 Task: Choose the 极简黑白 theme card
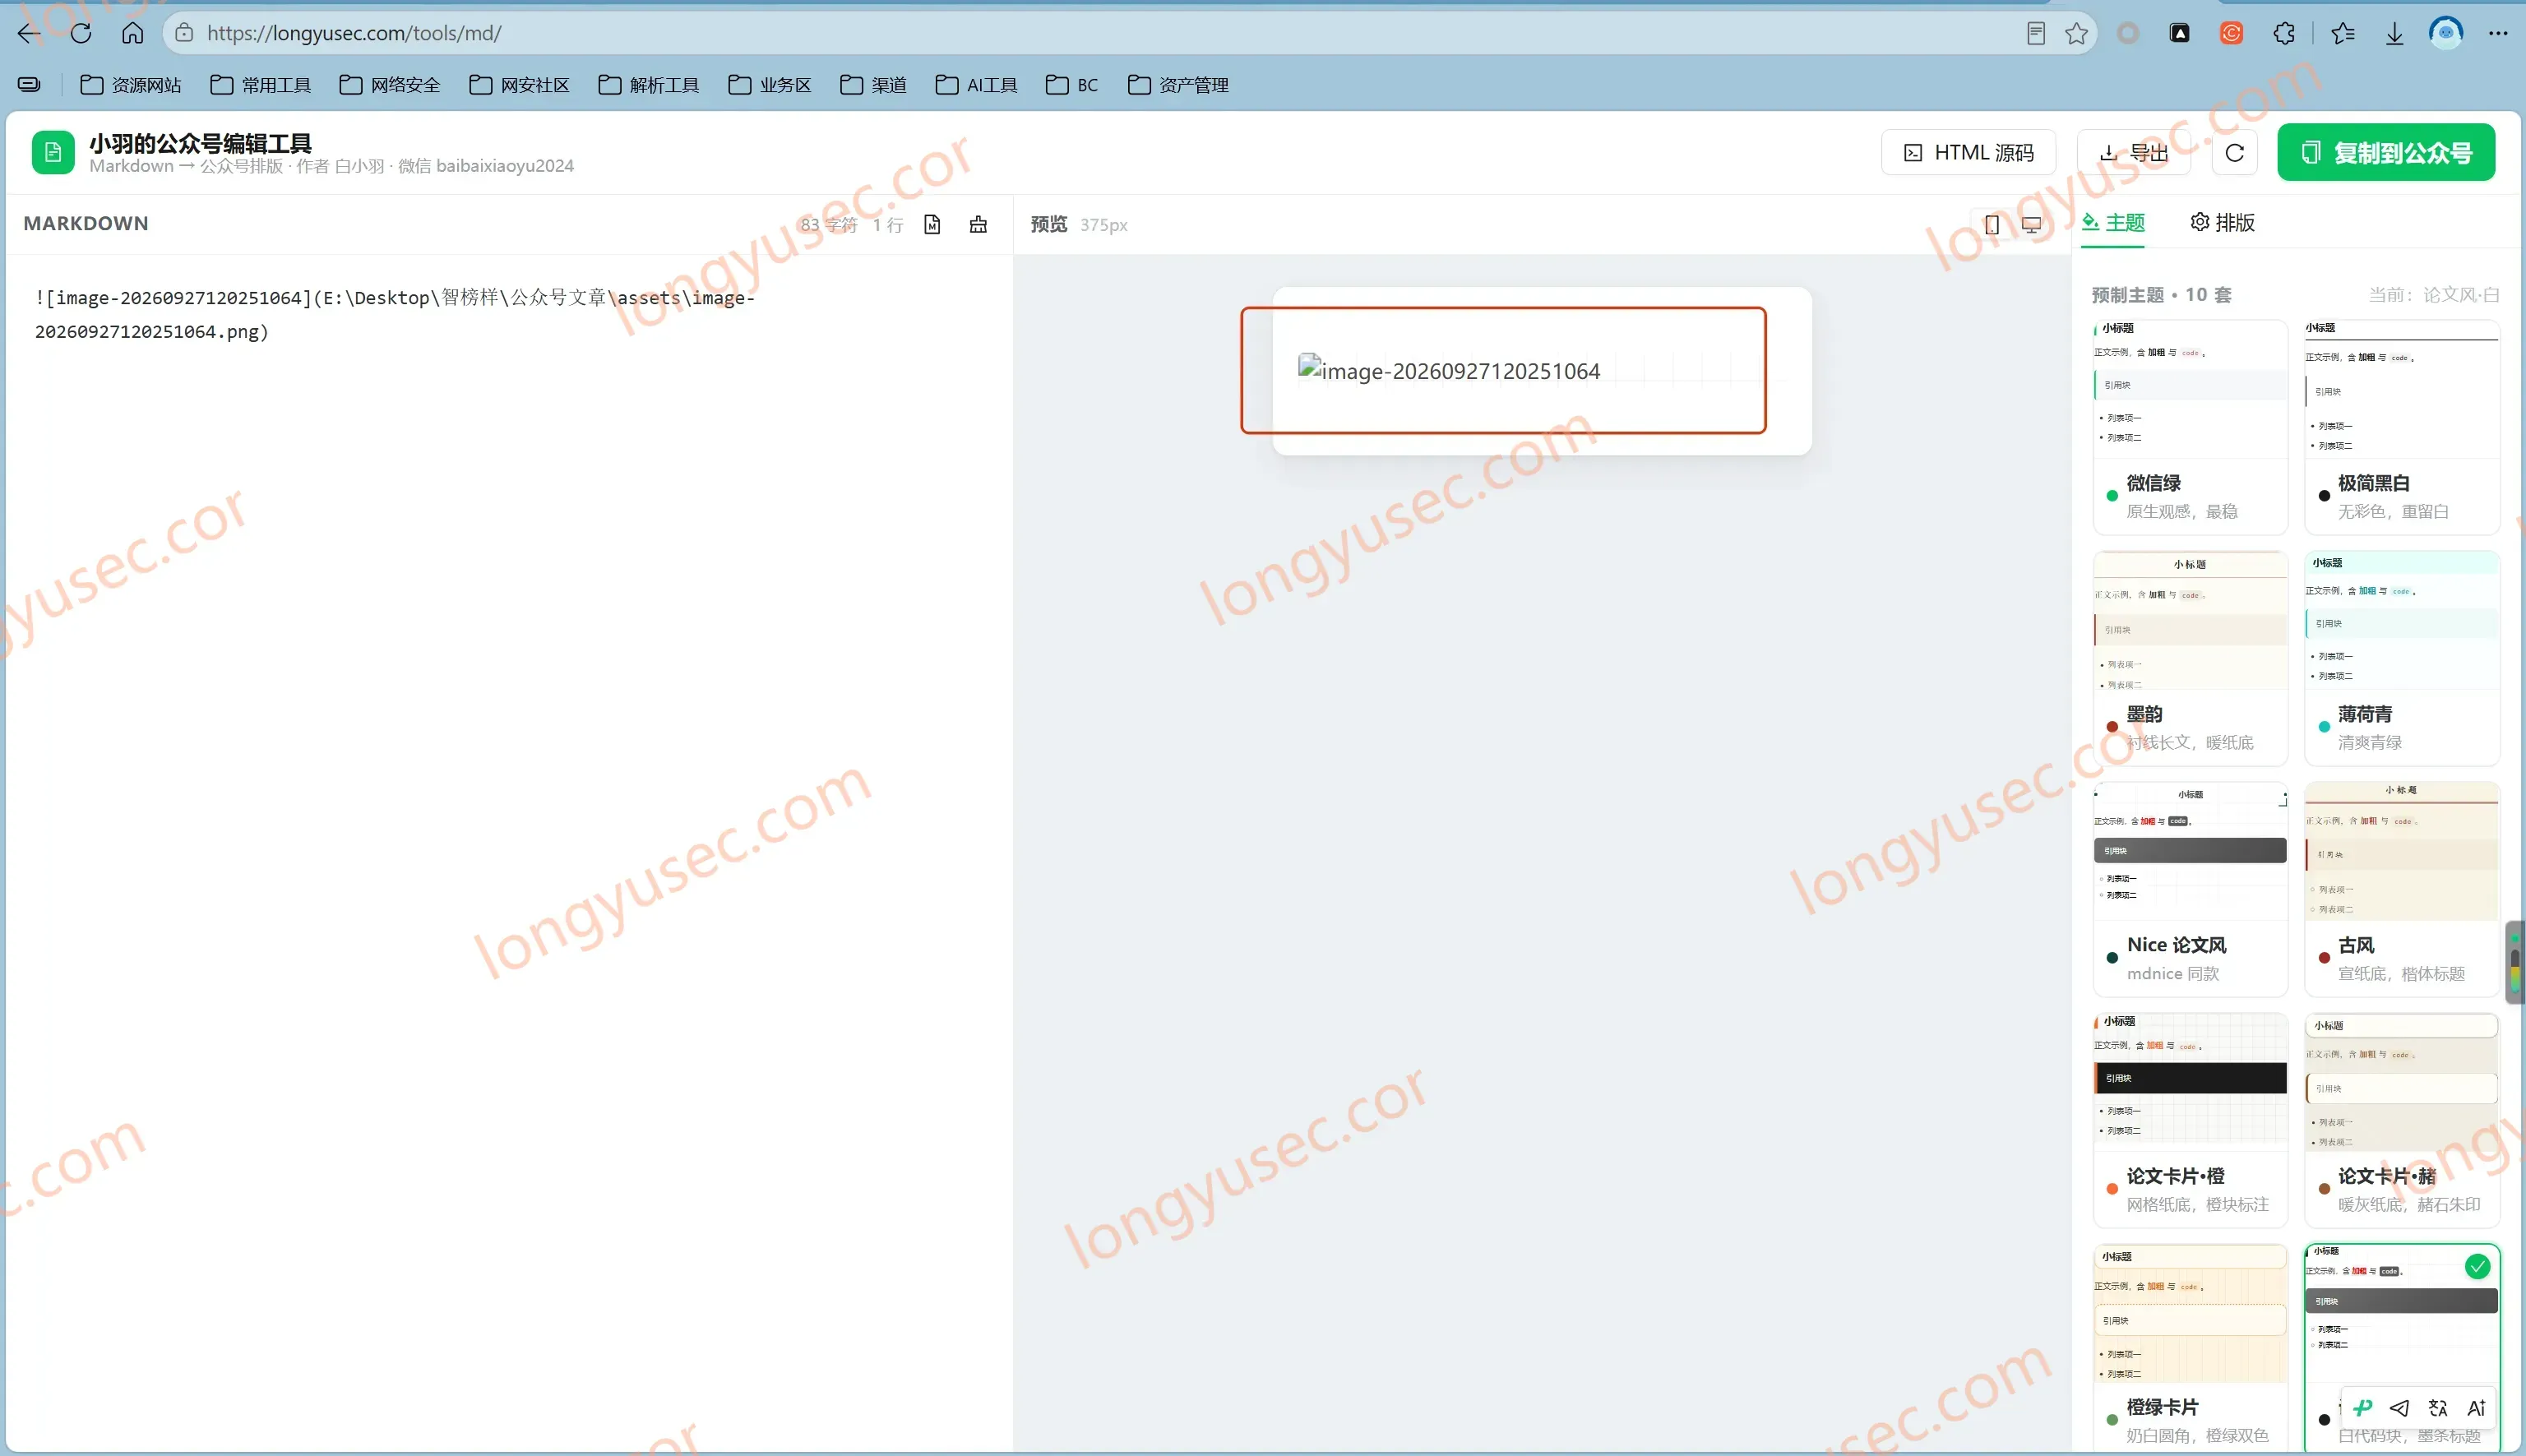pyautogui.click(x=2402, y=427)
